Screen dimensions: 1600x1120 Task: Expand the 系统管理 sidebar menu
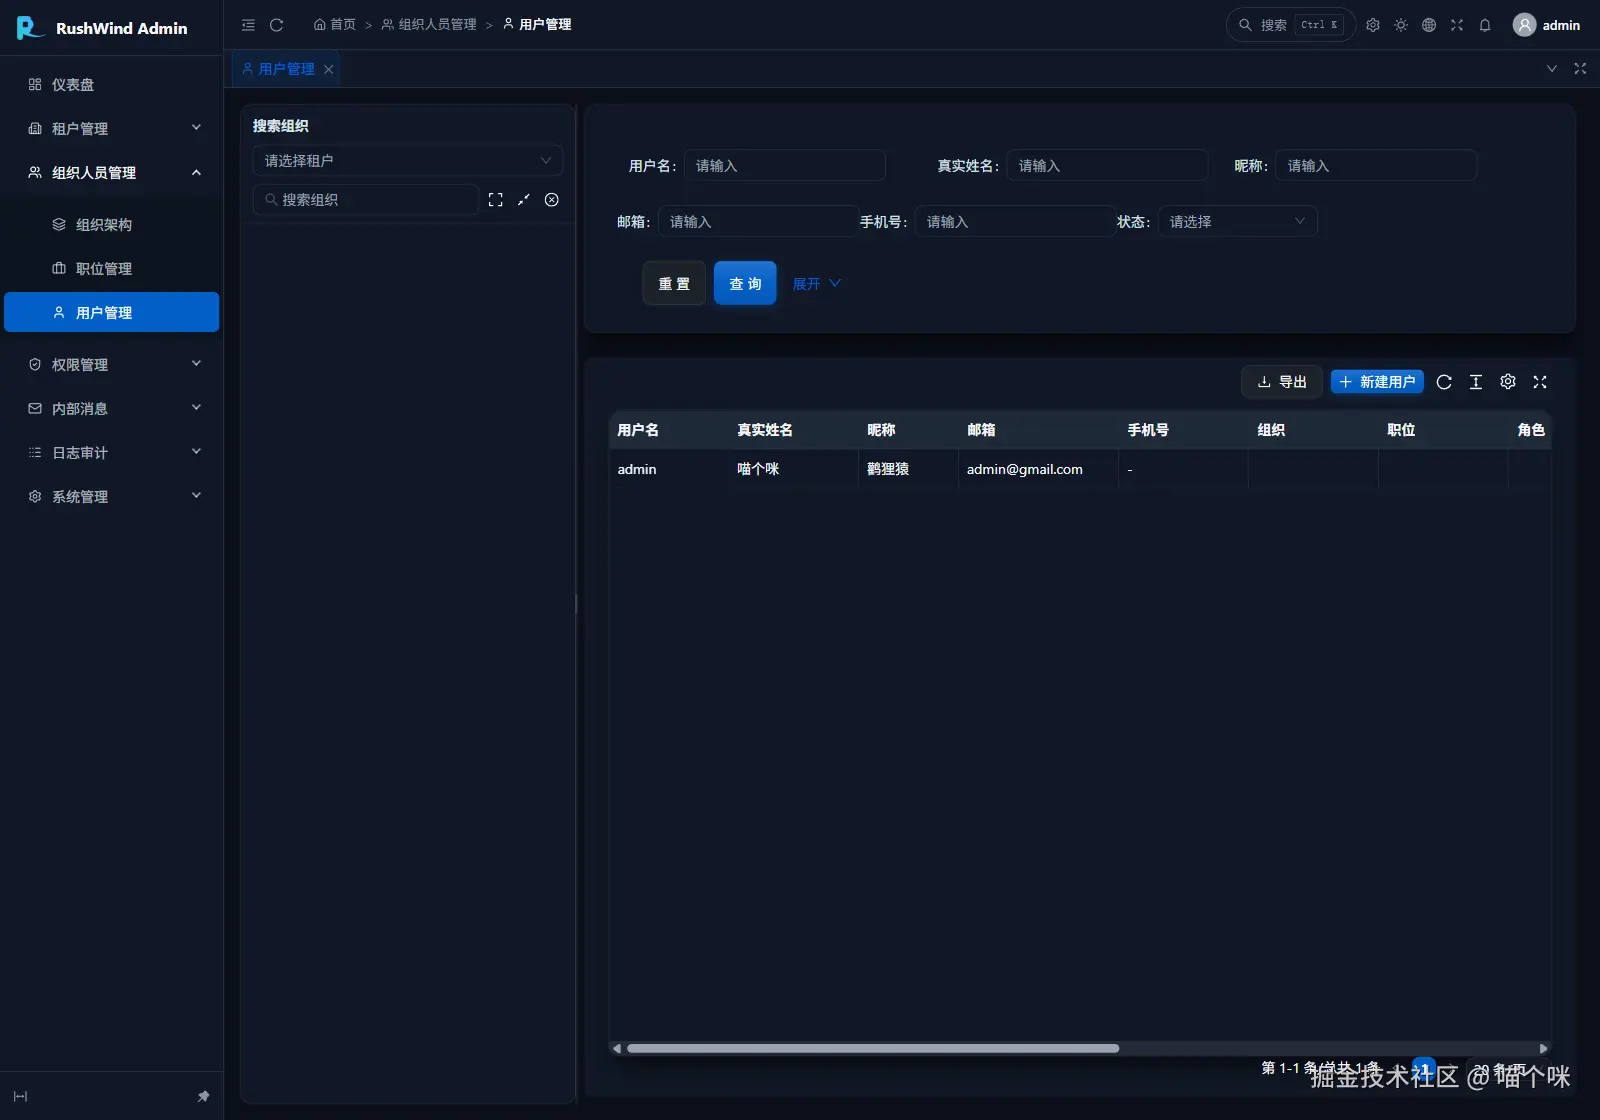[x=112, y=497]
